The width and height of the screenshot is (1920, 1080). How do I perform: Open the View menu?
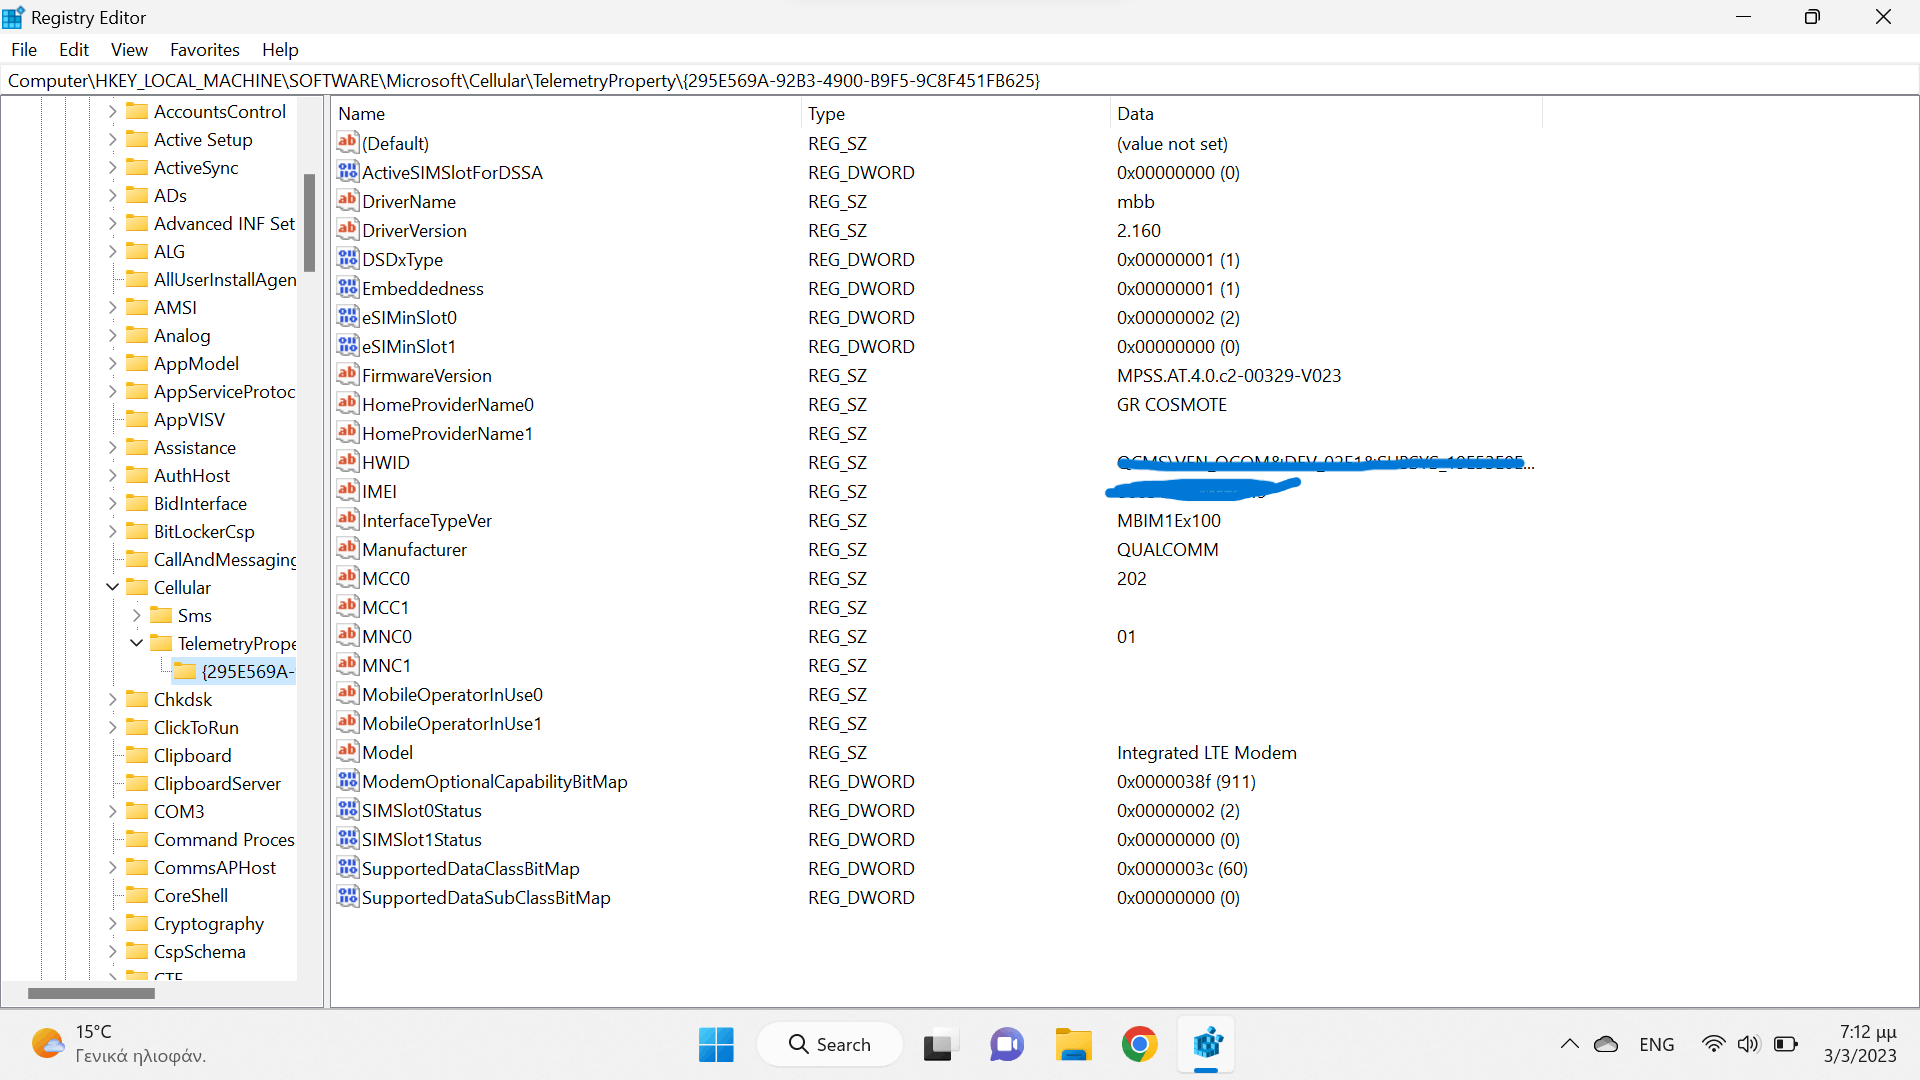coord(129,49)
